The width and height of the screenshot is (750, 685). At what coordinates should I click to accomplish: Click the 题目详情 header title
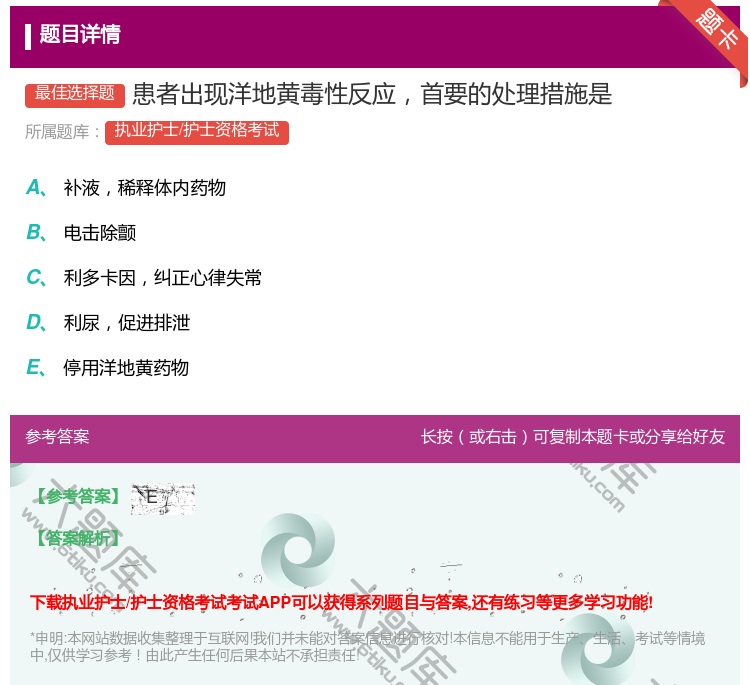[79, 34]
